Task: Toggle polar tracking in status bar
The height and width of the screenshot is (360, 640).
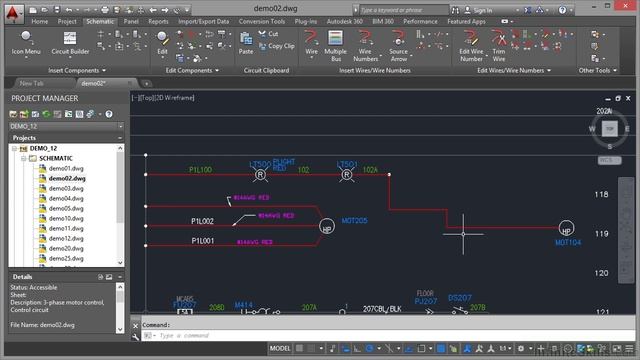Action: (x=369, y=349)
